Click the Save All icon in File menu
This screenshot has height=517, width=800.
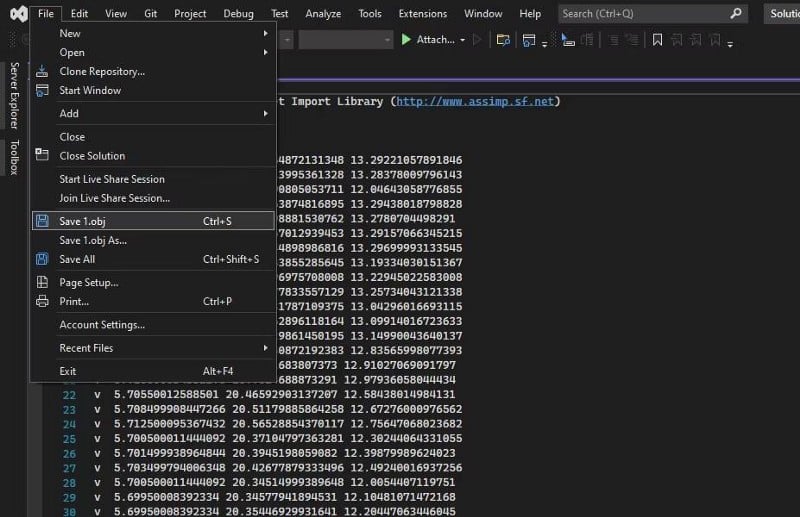42,259
